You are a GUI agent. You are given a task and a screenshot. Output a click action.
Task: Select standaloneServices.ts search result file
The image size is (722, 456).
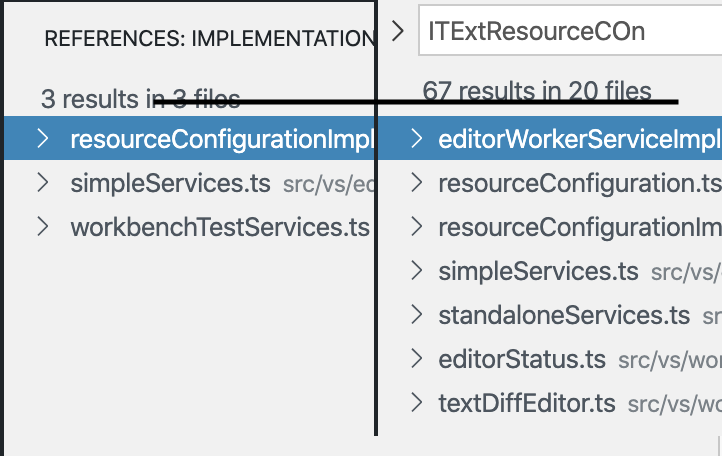click(550, 315)
